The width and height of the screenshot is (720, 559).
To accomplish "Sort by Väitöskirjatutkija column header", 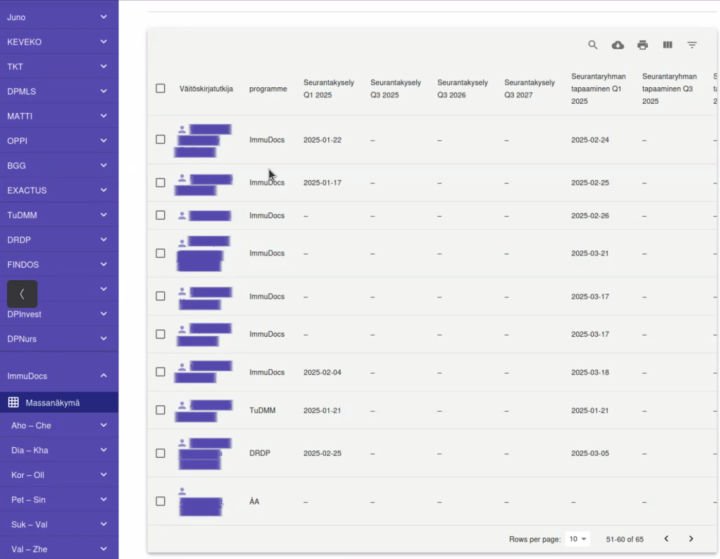I will point(206,88).
